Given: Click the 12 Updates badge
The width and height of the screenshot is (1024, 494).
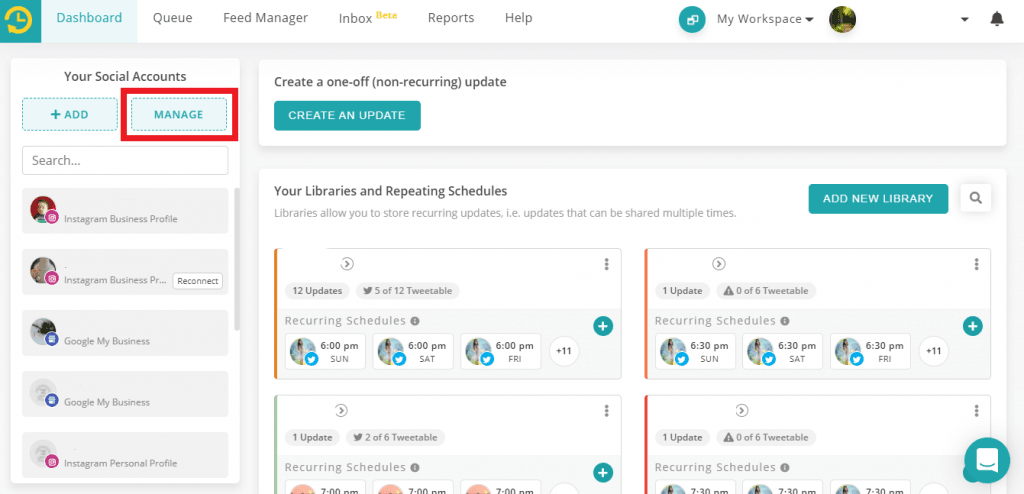Looking at the screenshot, I should (x=317, y=291).
